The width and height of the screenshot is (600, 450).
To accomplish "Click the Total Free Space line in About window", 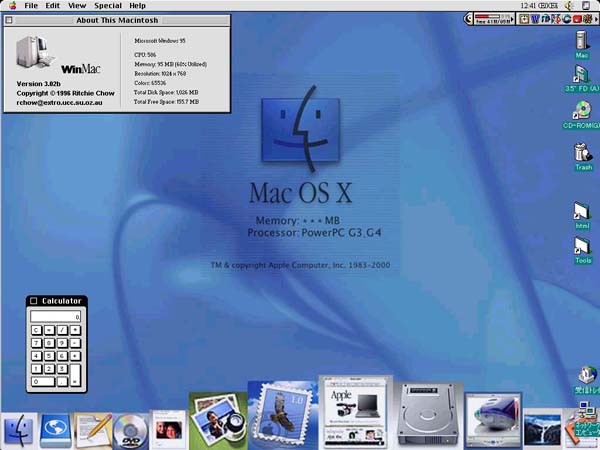I will (166, 102).
